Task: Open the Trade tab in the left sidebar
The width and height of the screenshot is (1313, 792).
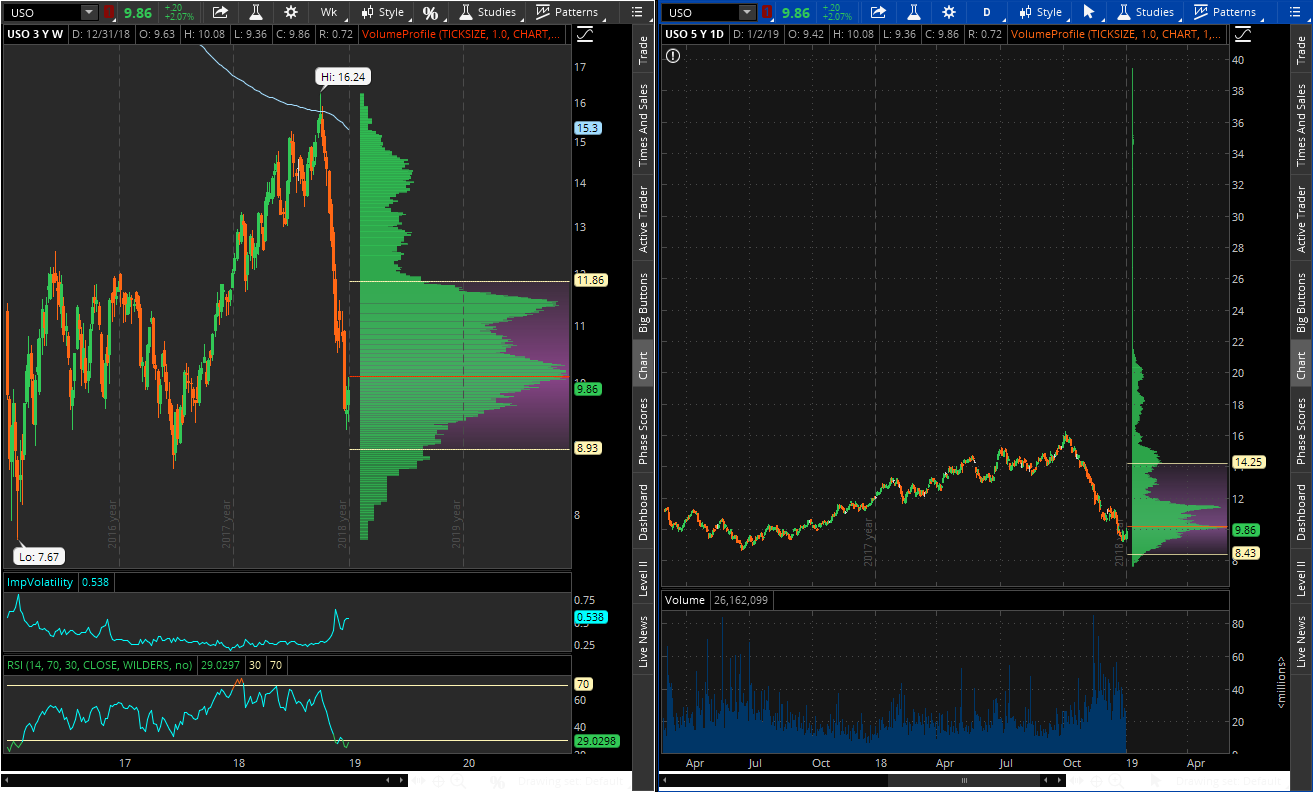Action: tap(643, 50)
